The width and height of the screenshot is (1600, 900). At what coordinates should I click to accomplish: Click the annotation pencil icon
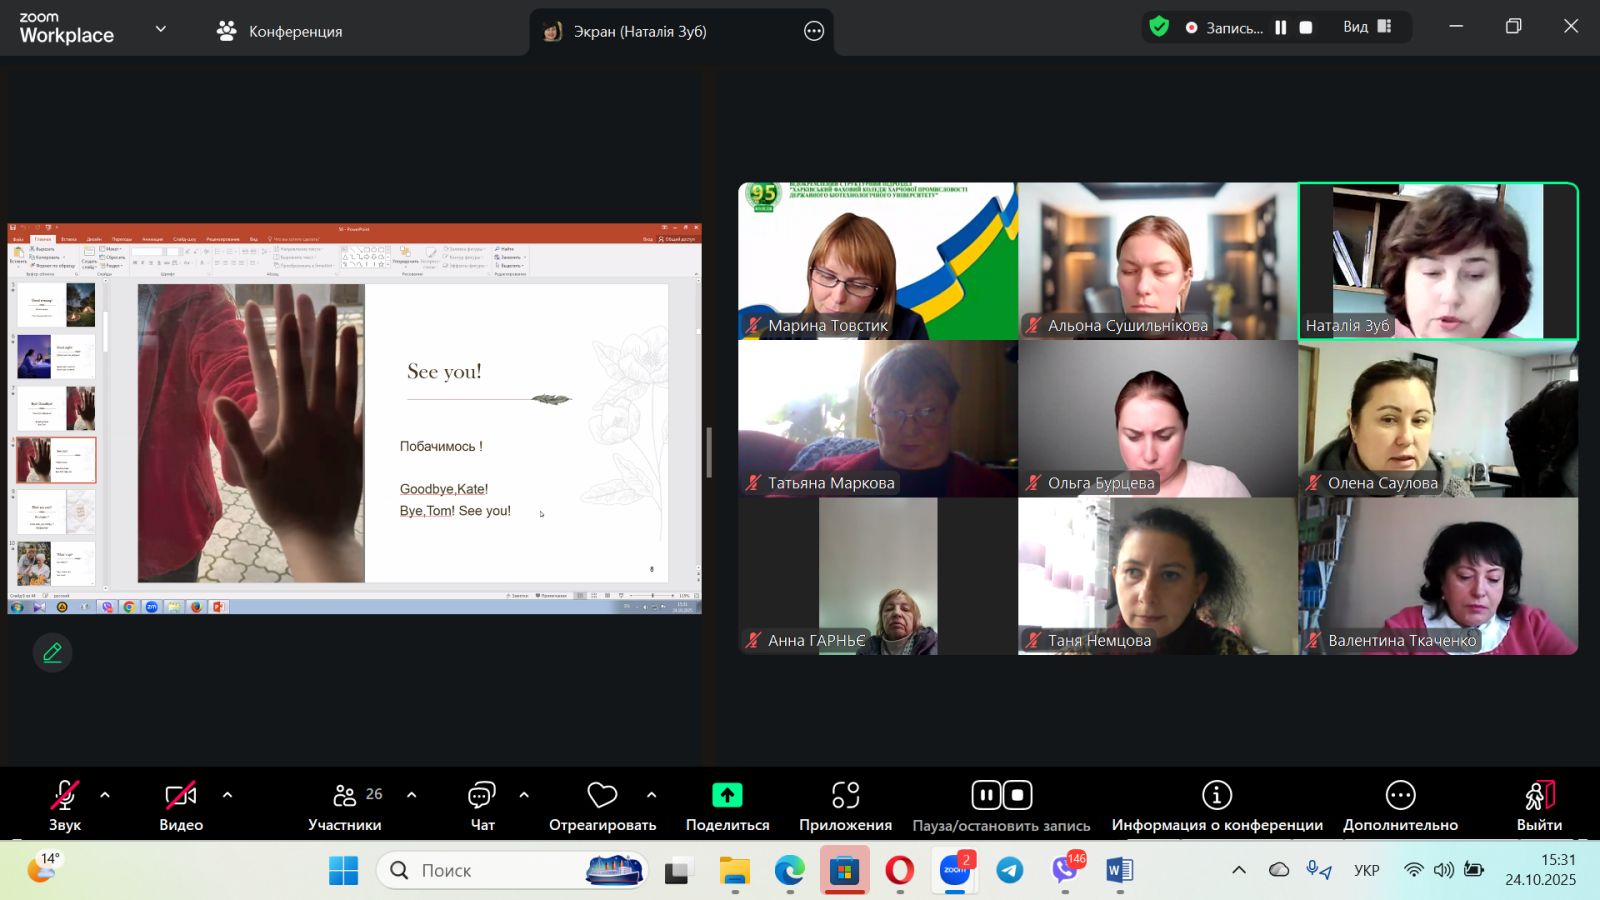click(x=52, y=653)
